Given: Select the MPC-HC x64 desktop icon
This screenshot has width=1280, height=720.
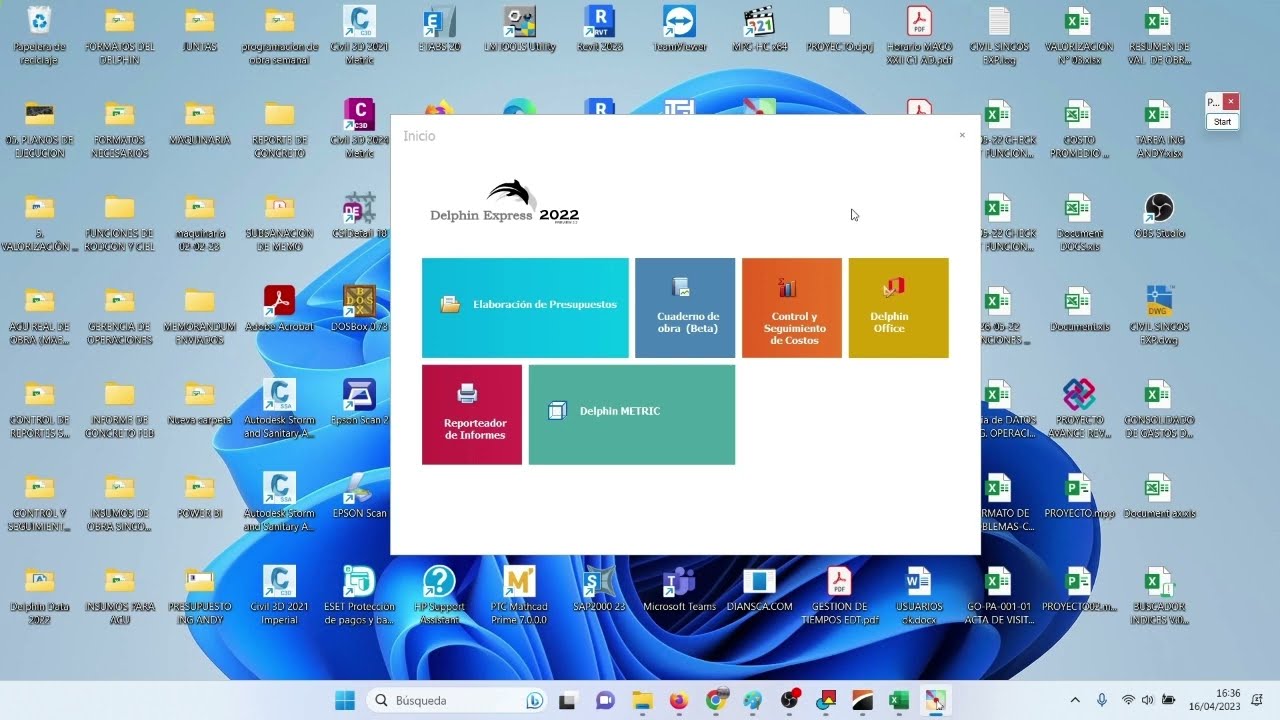Looking at the screenshot, I should pos(760,28).
